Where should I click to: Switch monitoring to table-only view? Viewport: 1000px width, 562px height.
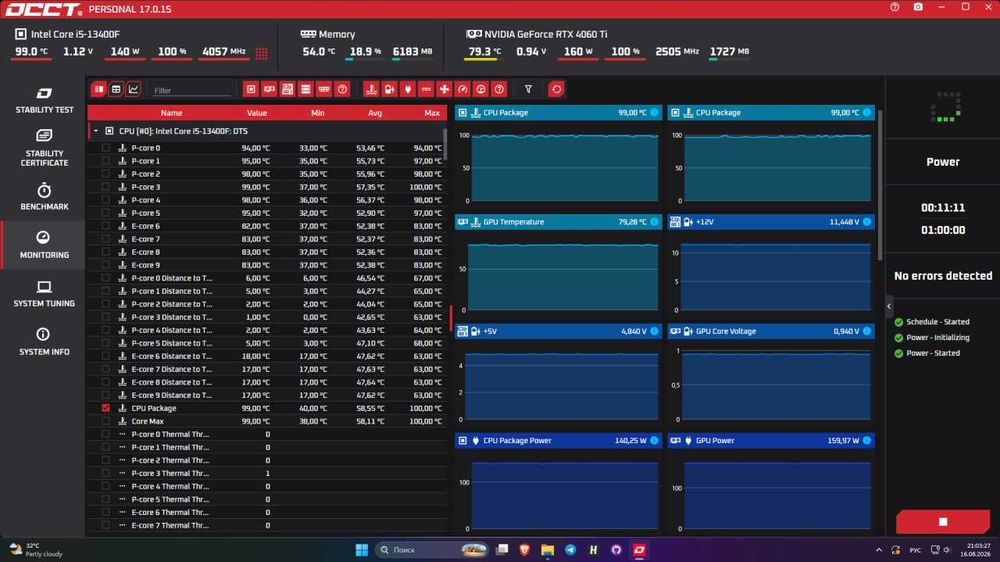coord(116,89)
